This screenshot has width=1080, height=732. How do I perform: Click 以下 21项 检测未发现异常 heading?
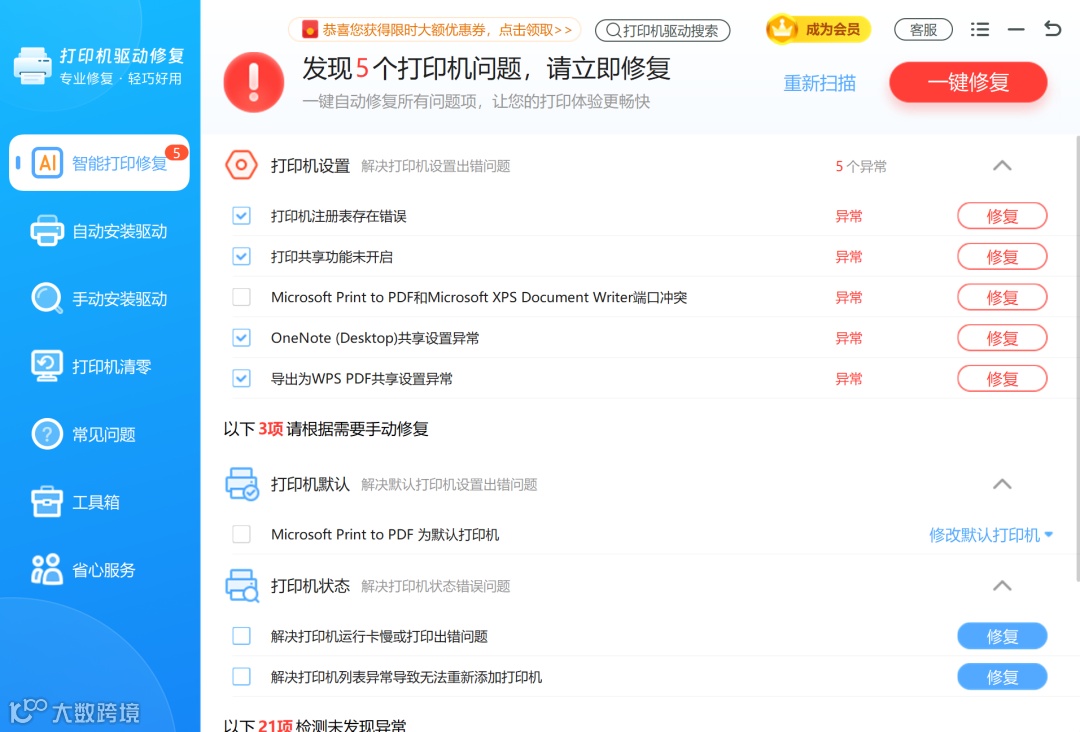click(x=315, y=724)
